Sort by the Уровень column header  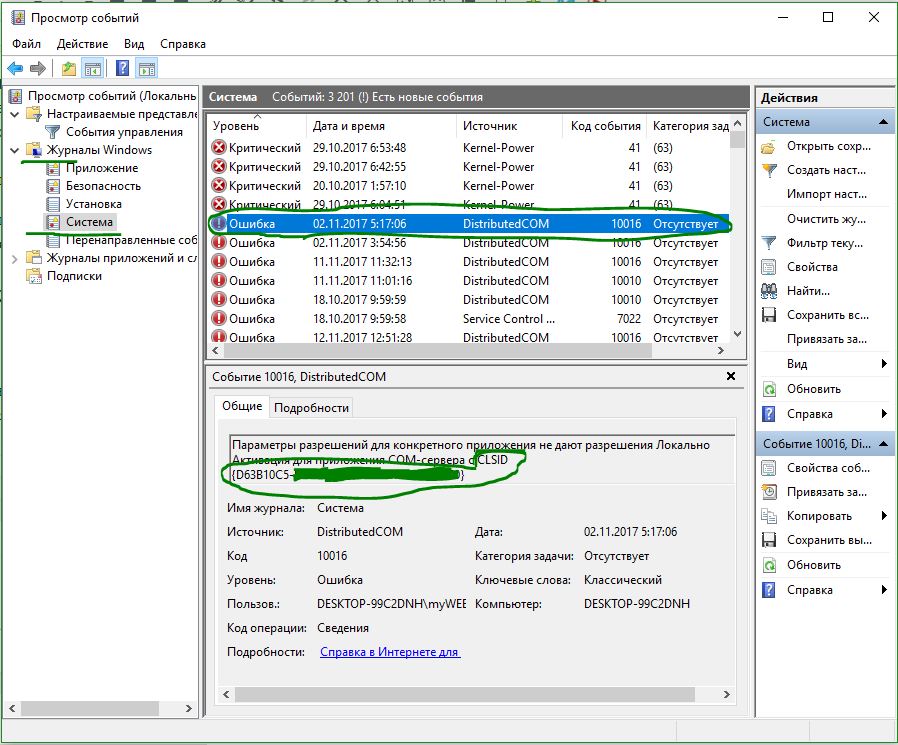[258, 126]
